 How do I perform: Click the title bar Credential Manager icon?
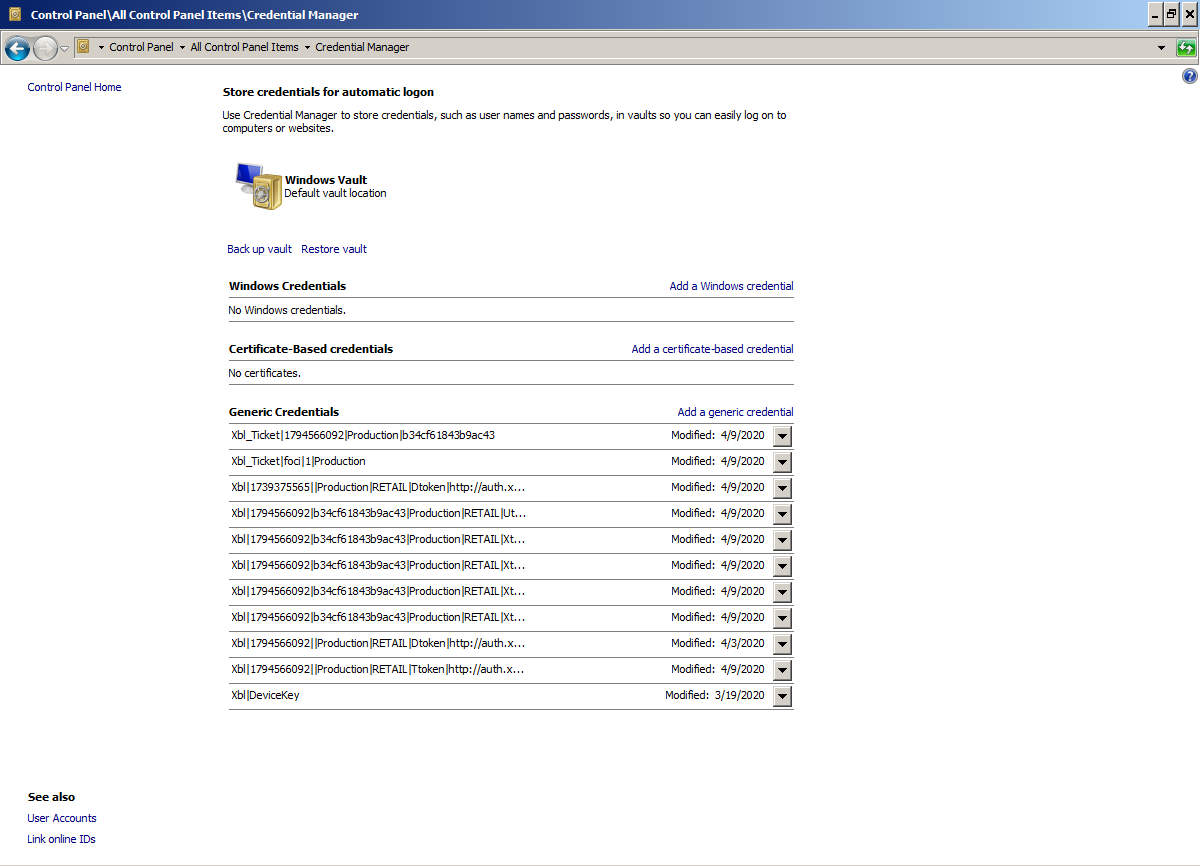tap(14, 15)
